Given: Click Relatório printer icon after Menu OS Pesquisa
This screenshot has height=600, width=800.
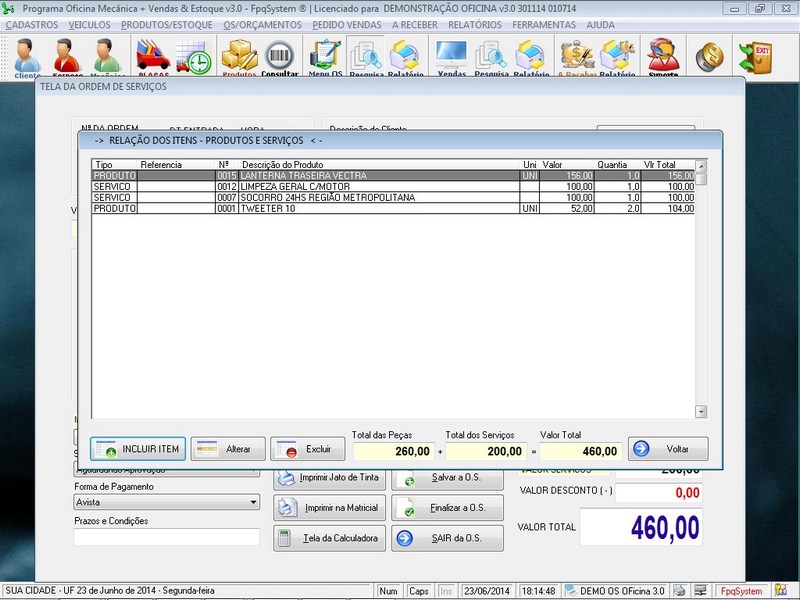Looking at the screenshot, I should (405, 57).
